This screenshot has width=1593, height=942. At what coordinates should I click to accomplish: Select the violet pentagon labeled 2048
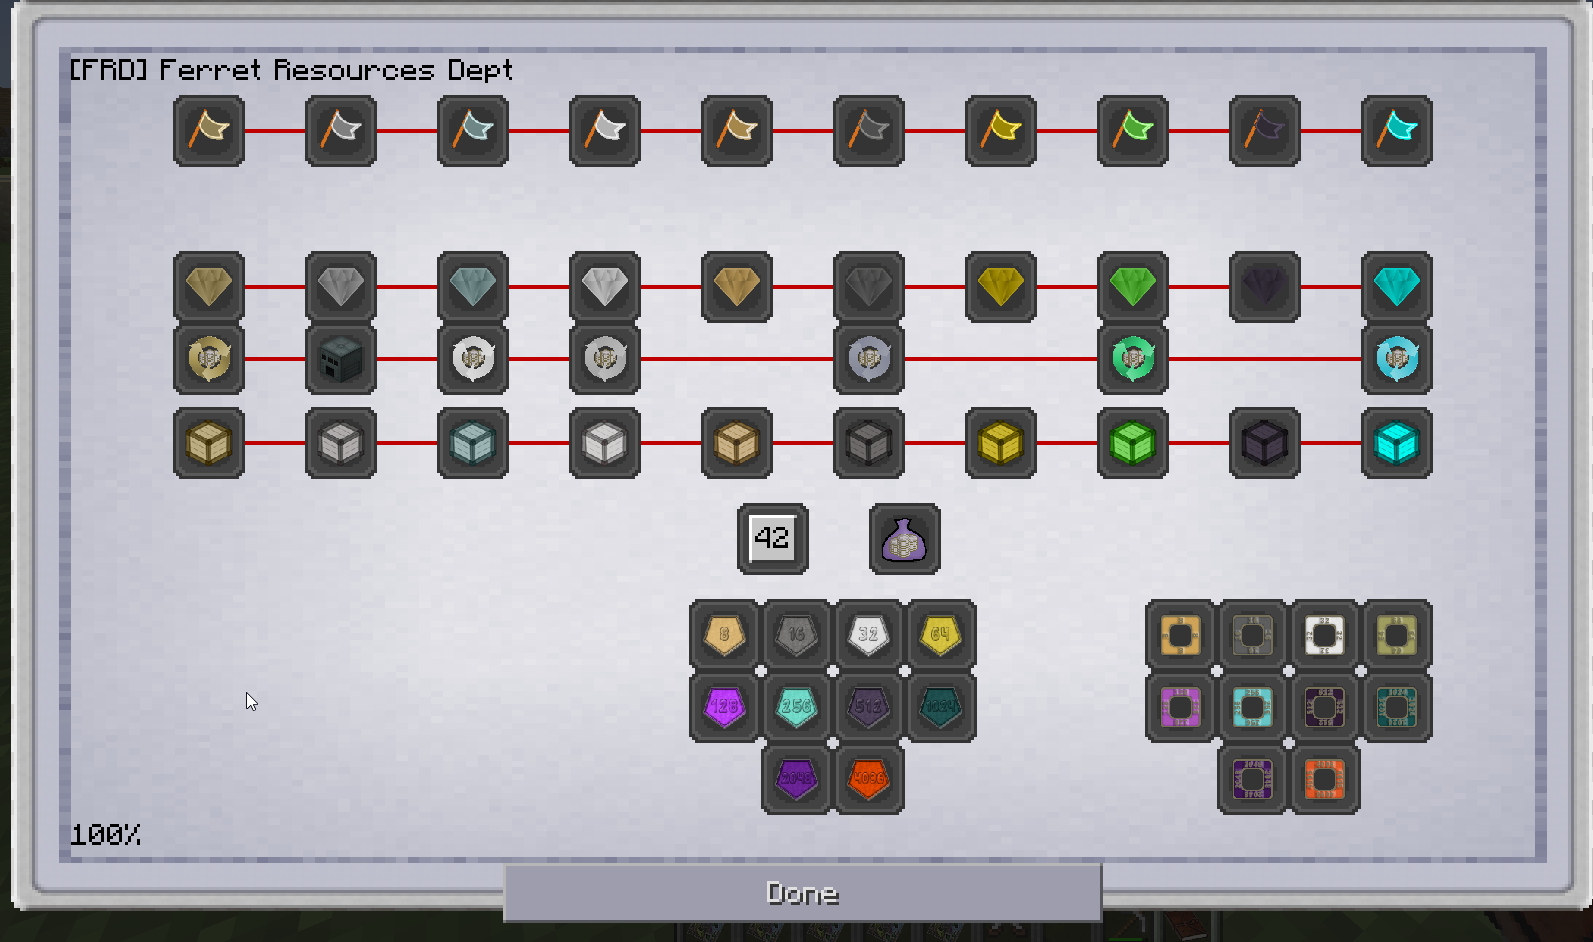(797, 779)
